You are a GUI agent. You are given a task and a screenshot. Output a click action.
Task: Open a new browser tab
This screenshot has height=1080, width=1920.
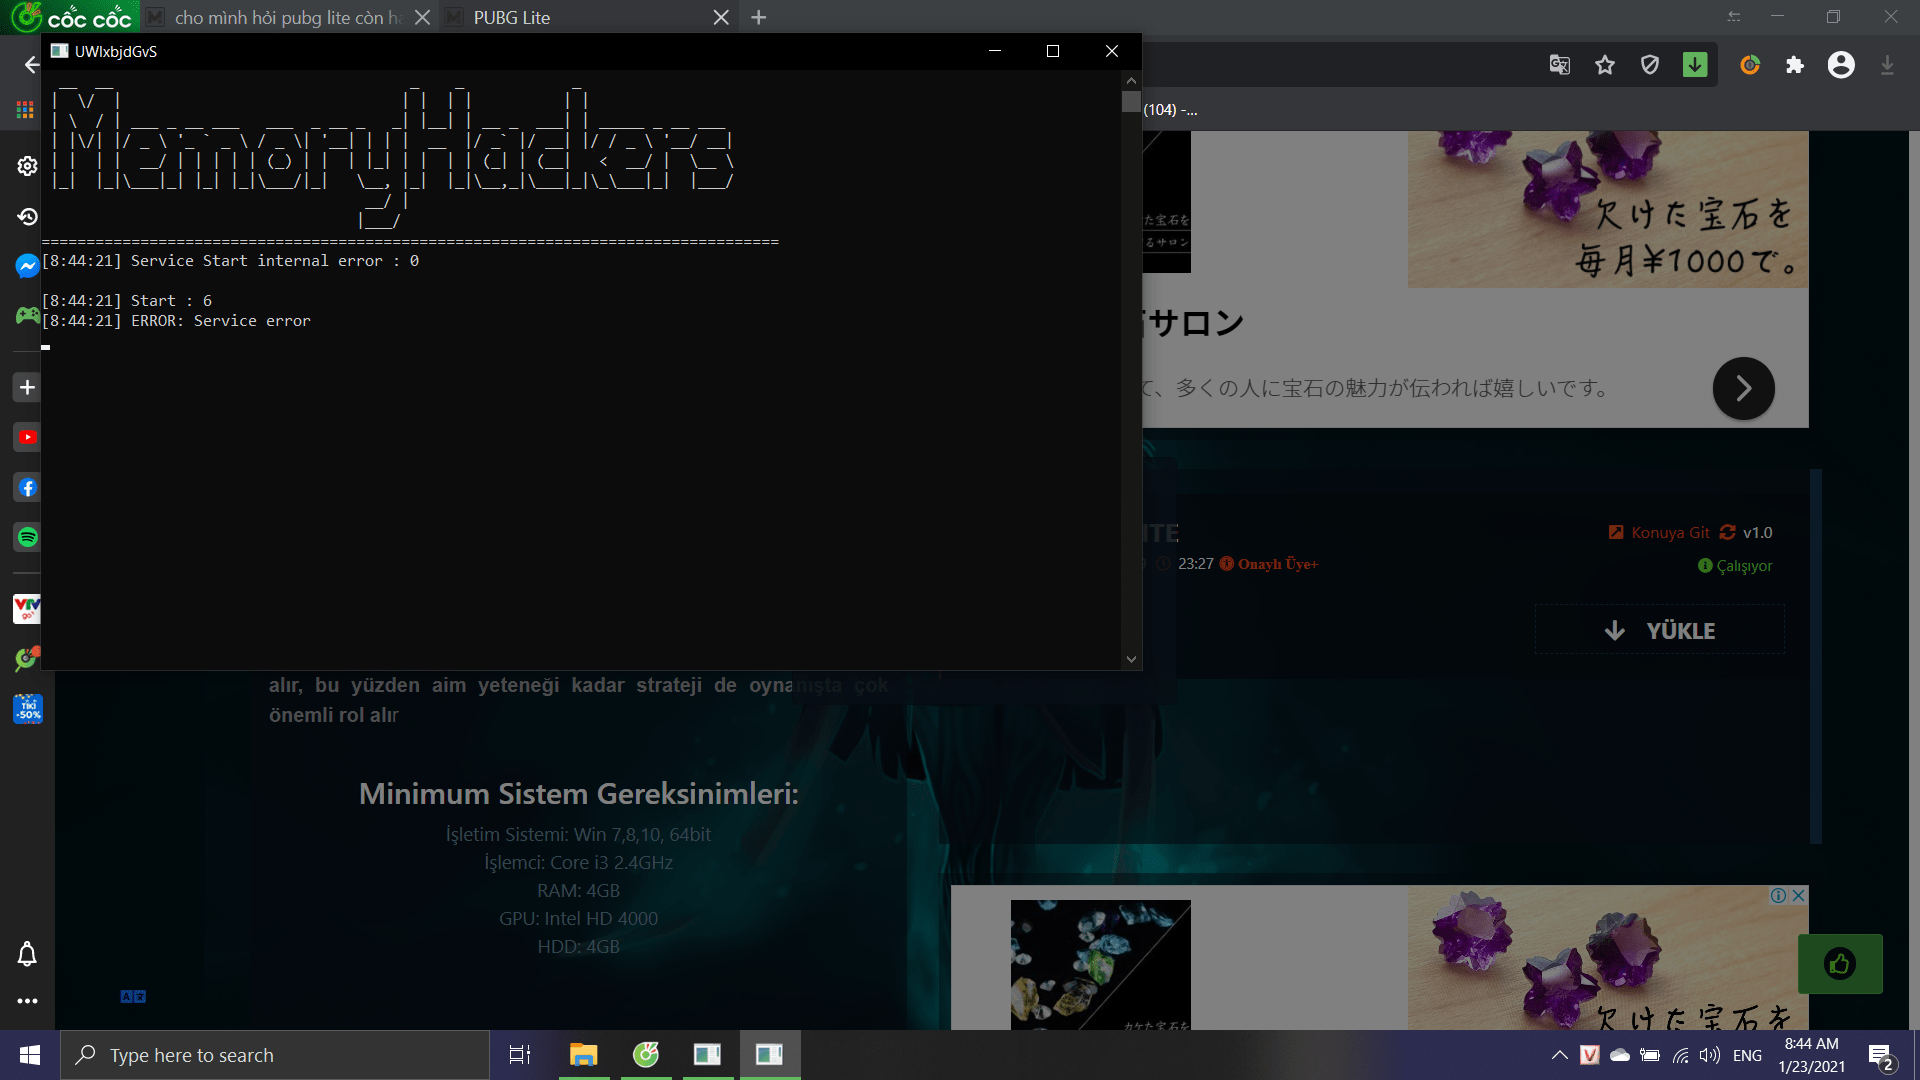tap(759, 17)
